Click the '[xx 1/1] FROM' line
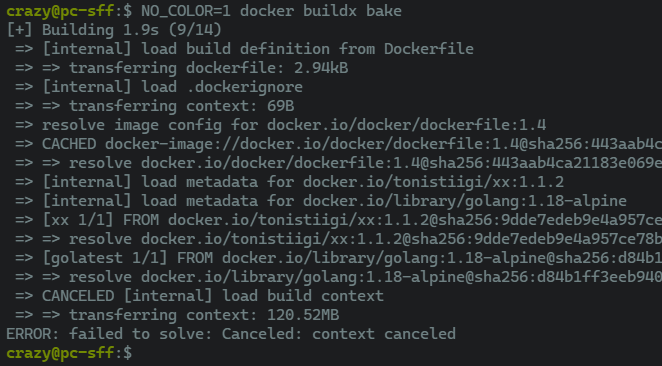Image resolution: width=662 pixels, height=366 pixels. pos(339,220)
